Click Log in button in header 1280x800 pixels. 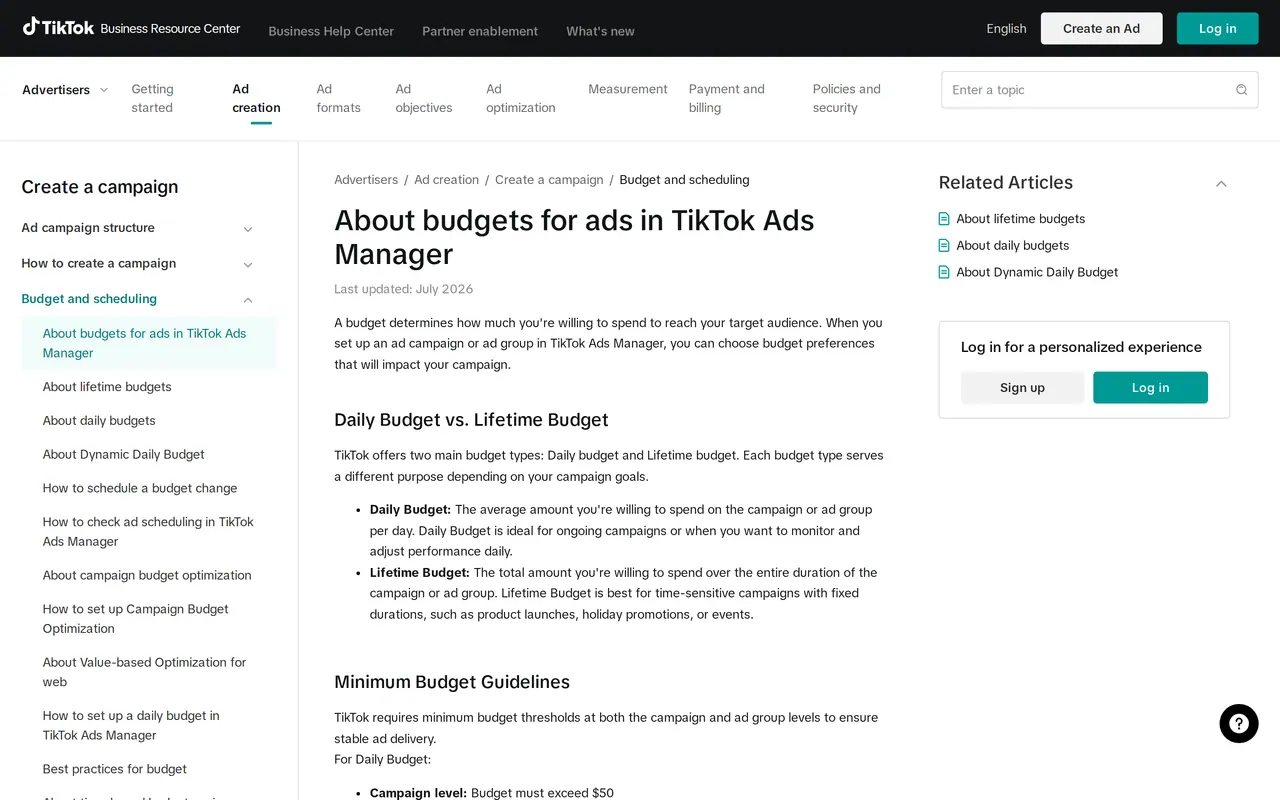coord(1217,29)
